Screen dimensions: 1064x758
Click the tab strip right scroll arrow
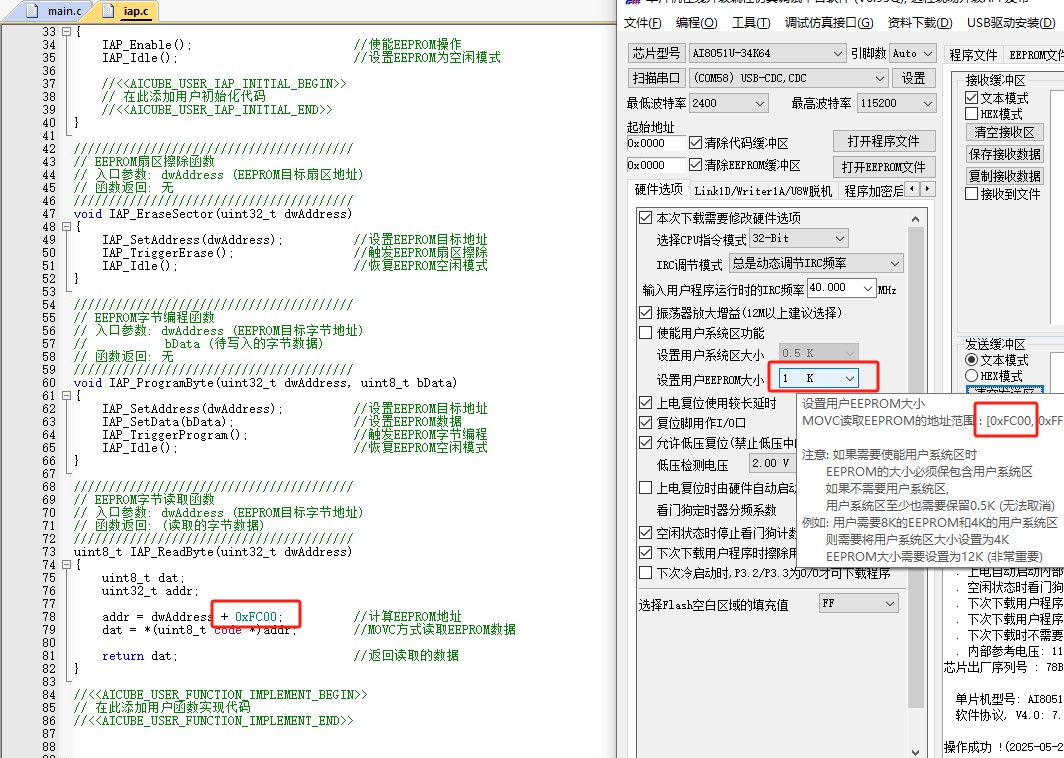927,189
